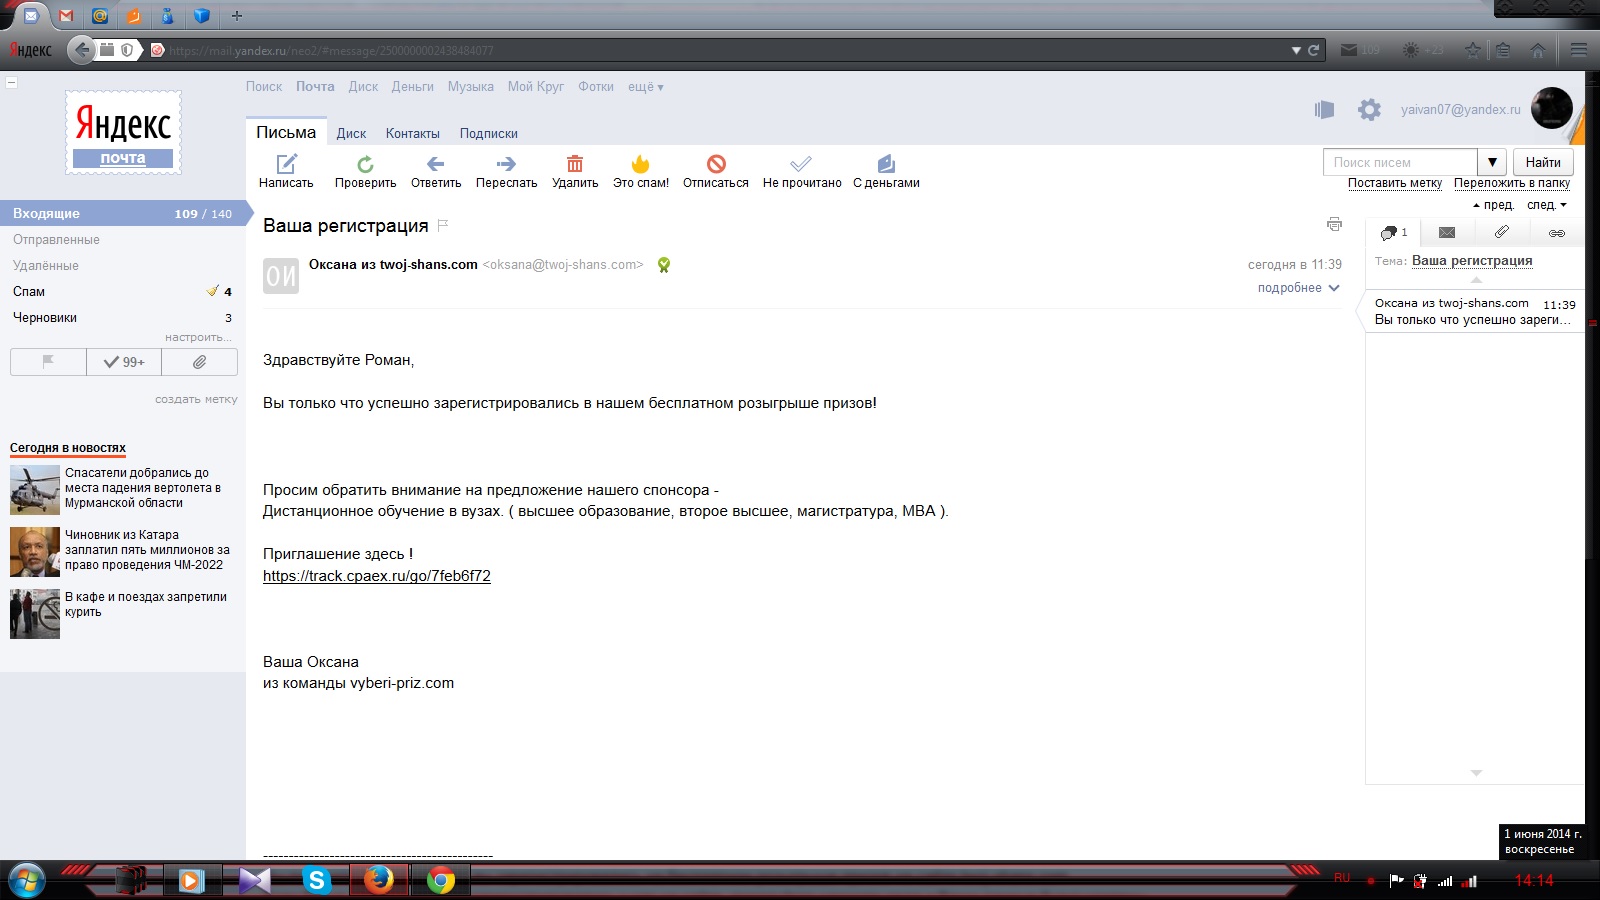Expand message details via подробнее

click(x=1298, y=288)
